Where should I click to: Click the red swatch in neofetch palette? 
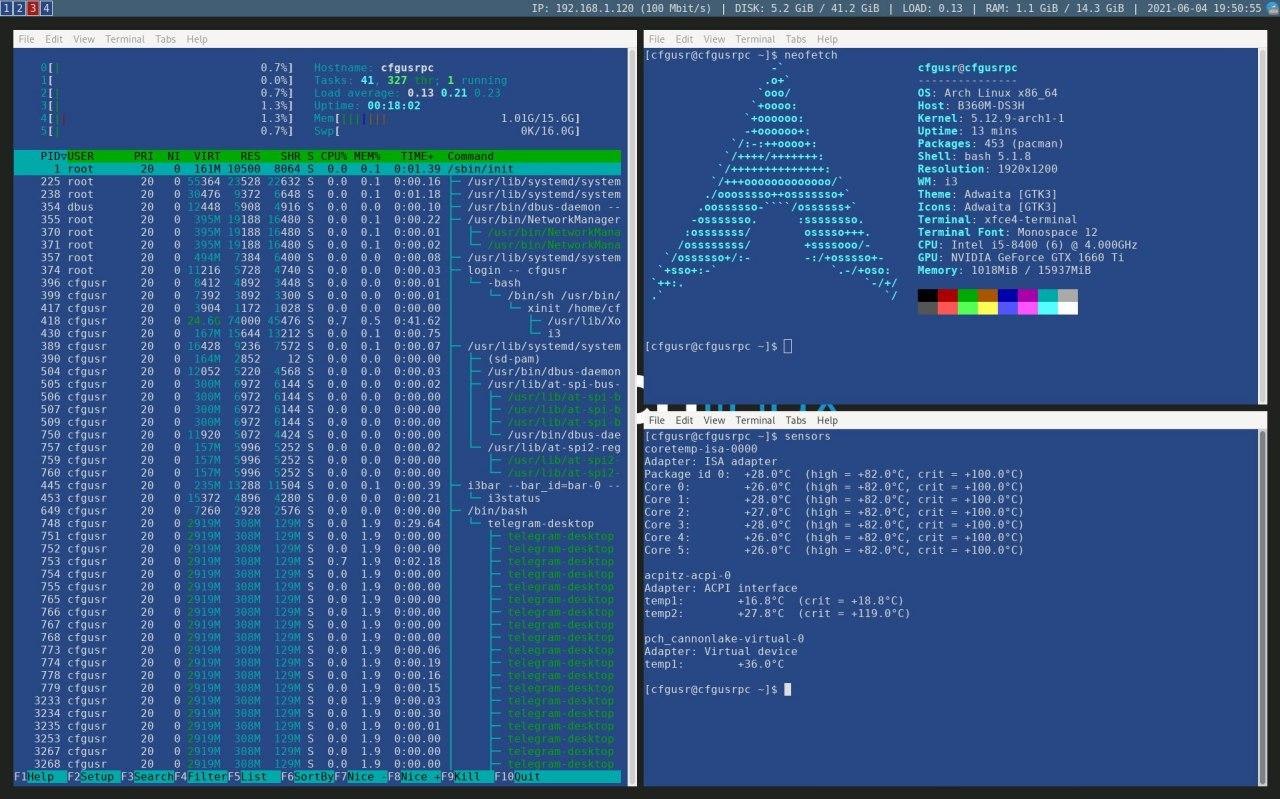click(x=947, y=295)
